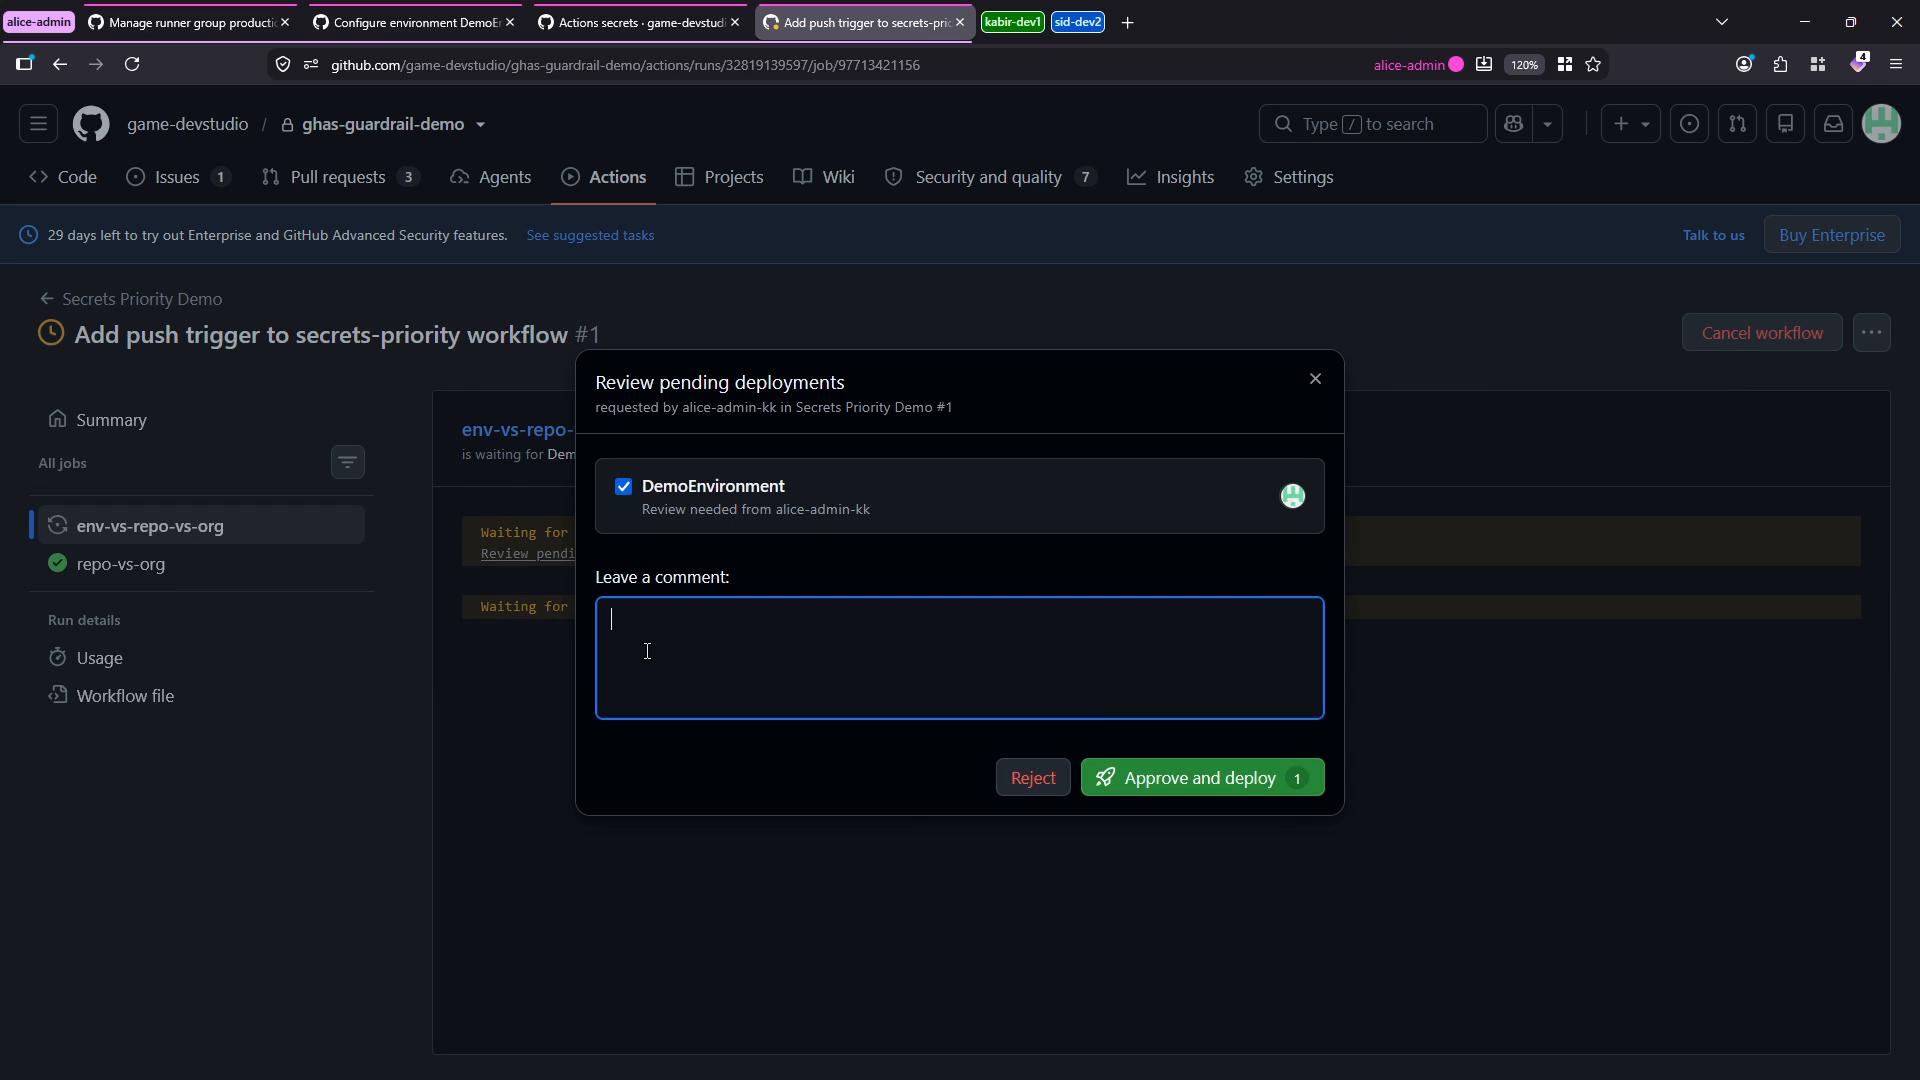This screenshot has width=1920, height=1080.
Task: Switch to Actions secrets browser tab
Action: 639,22
